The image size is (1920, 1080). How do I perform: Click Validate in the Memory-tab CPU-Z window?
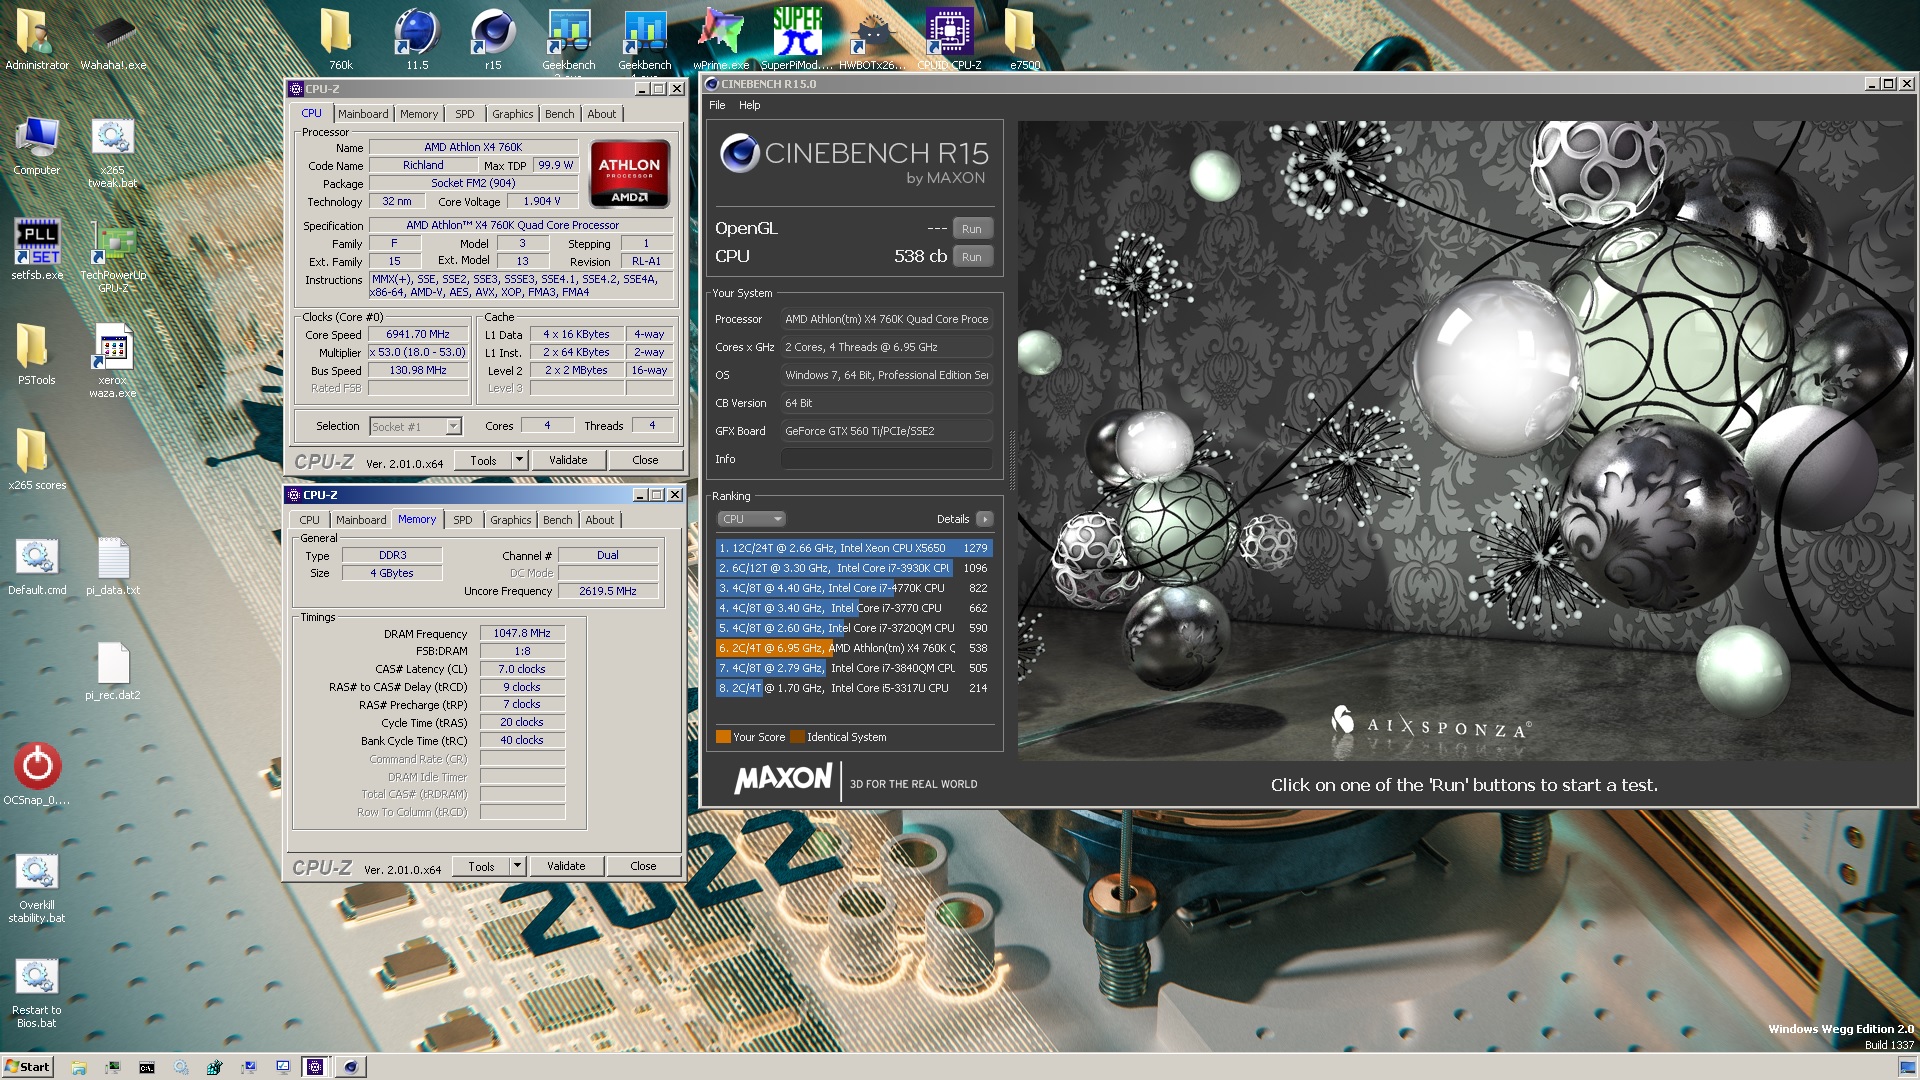(x=566, y=866)
